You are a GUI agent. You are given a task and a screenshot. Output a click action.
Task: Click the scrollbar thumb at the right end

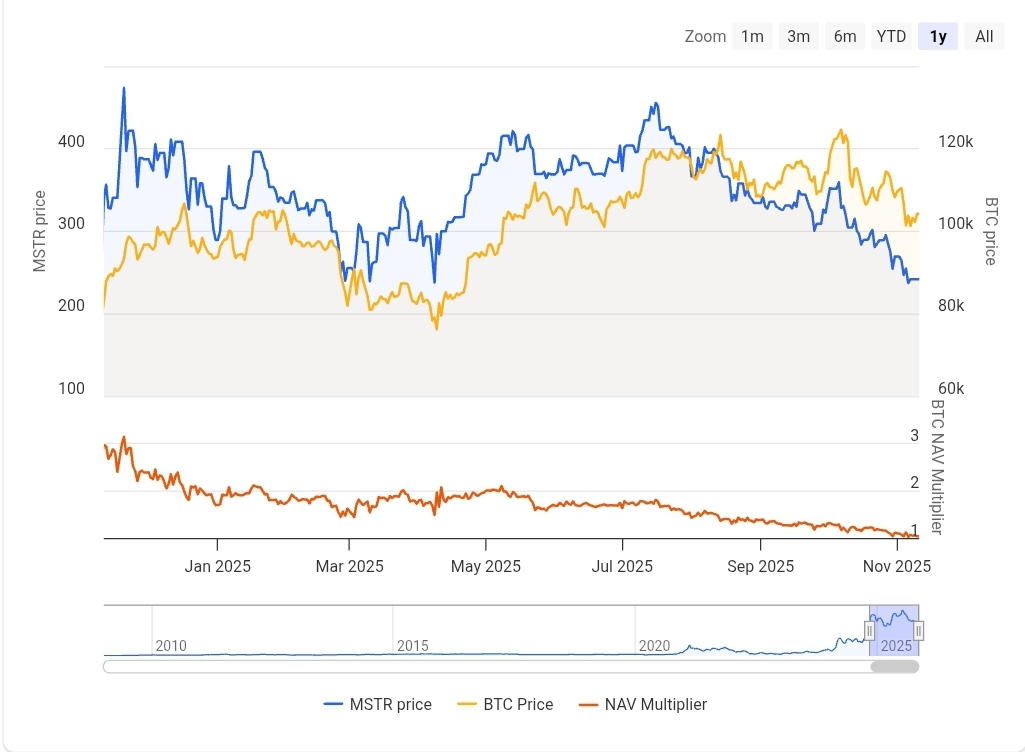[x=895, y=665]
